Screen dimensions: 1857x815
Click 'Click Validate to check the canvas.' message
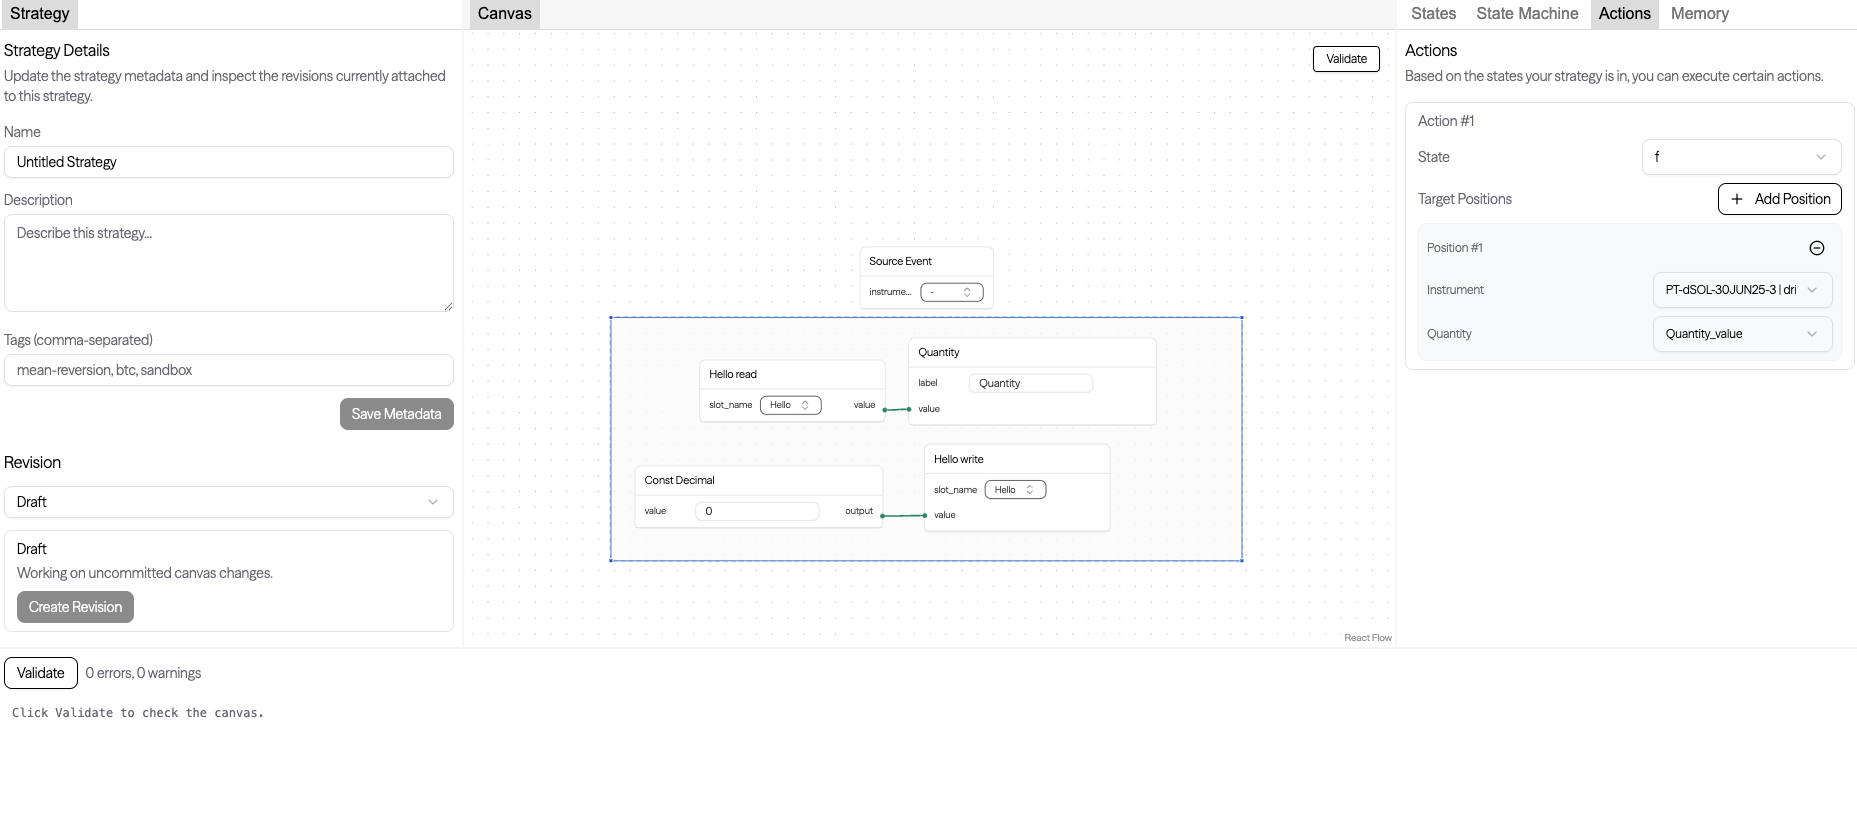coord(138,713)
